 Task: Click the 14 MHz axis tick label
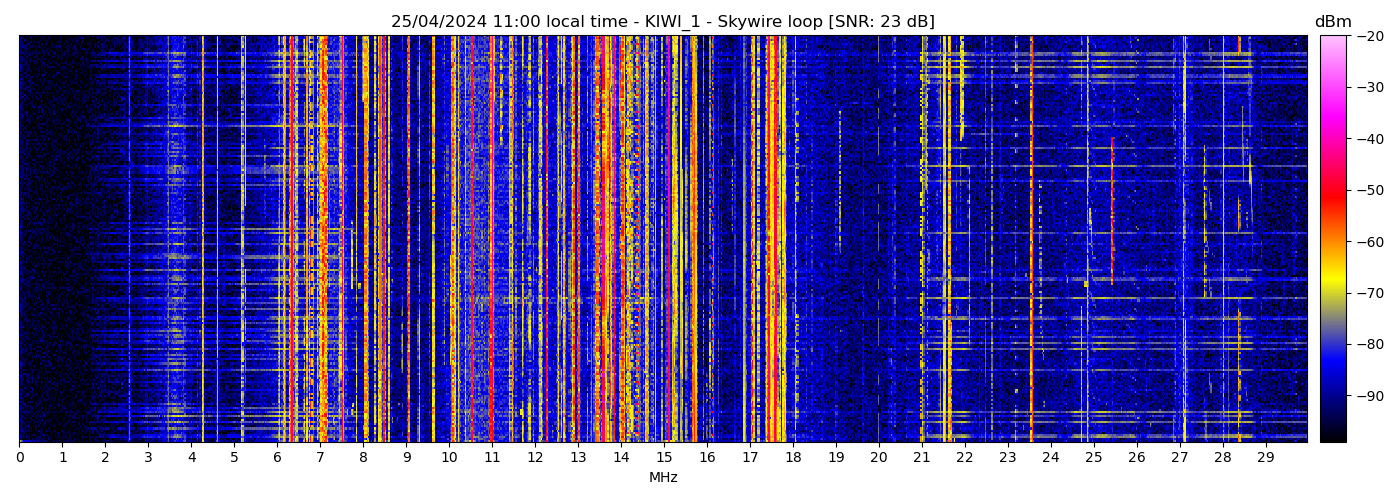point(621,457)
